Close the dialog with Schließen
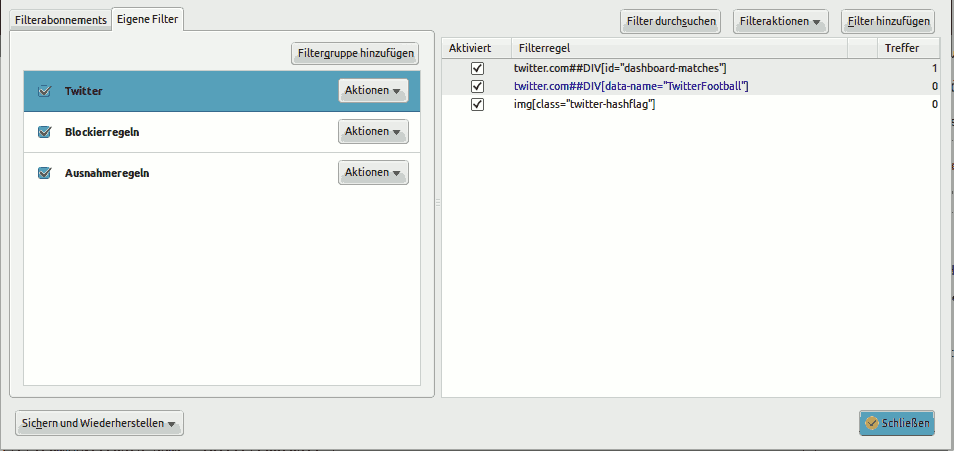 pyautogui.click(x=896, y=423)
